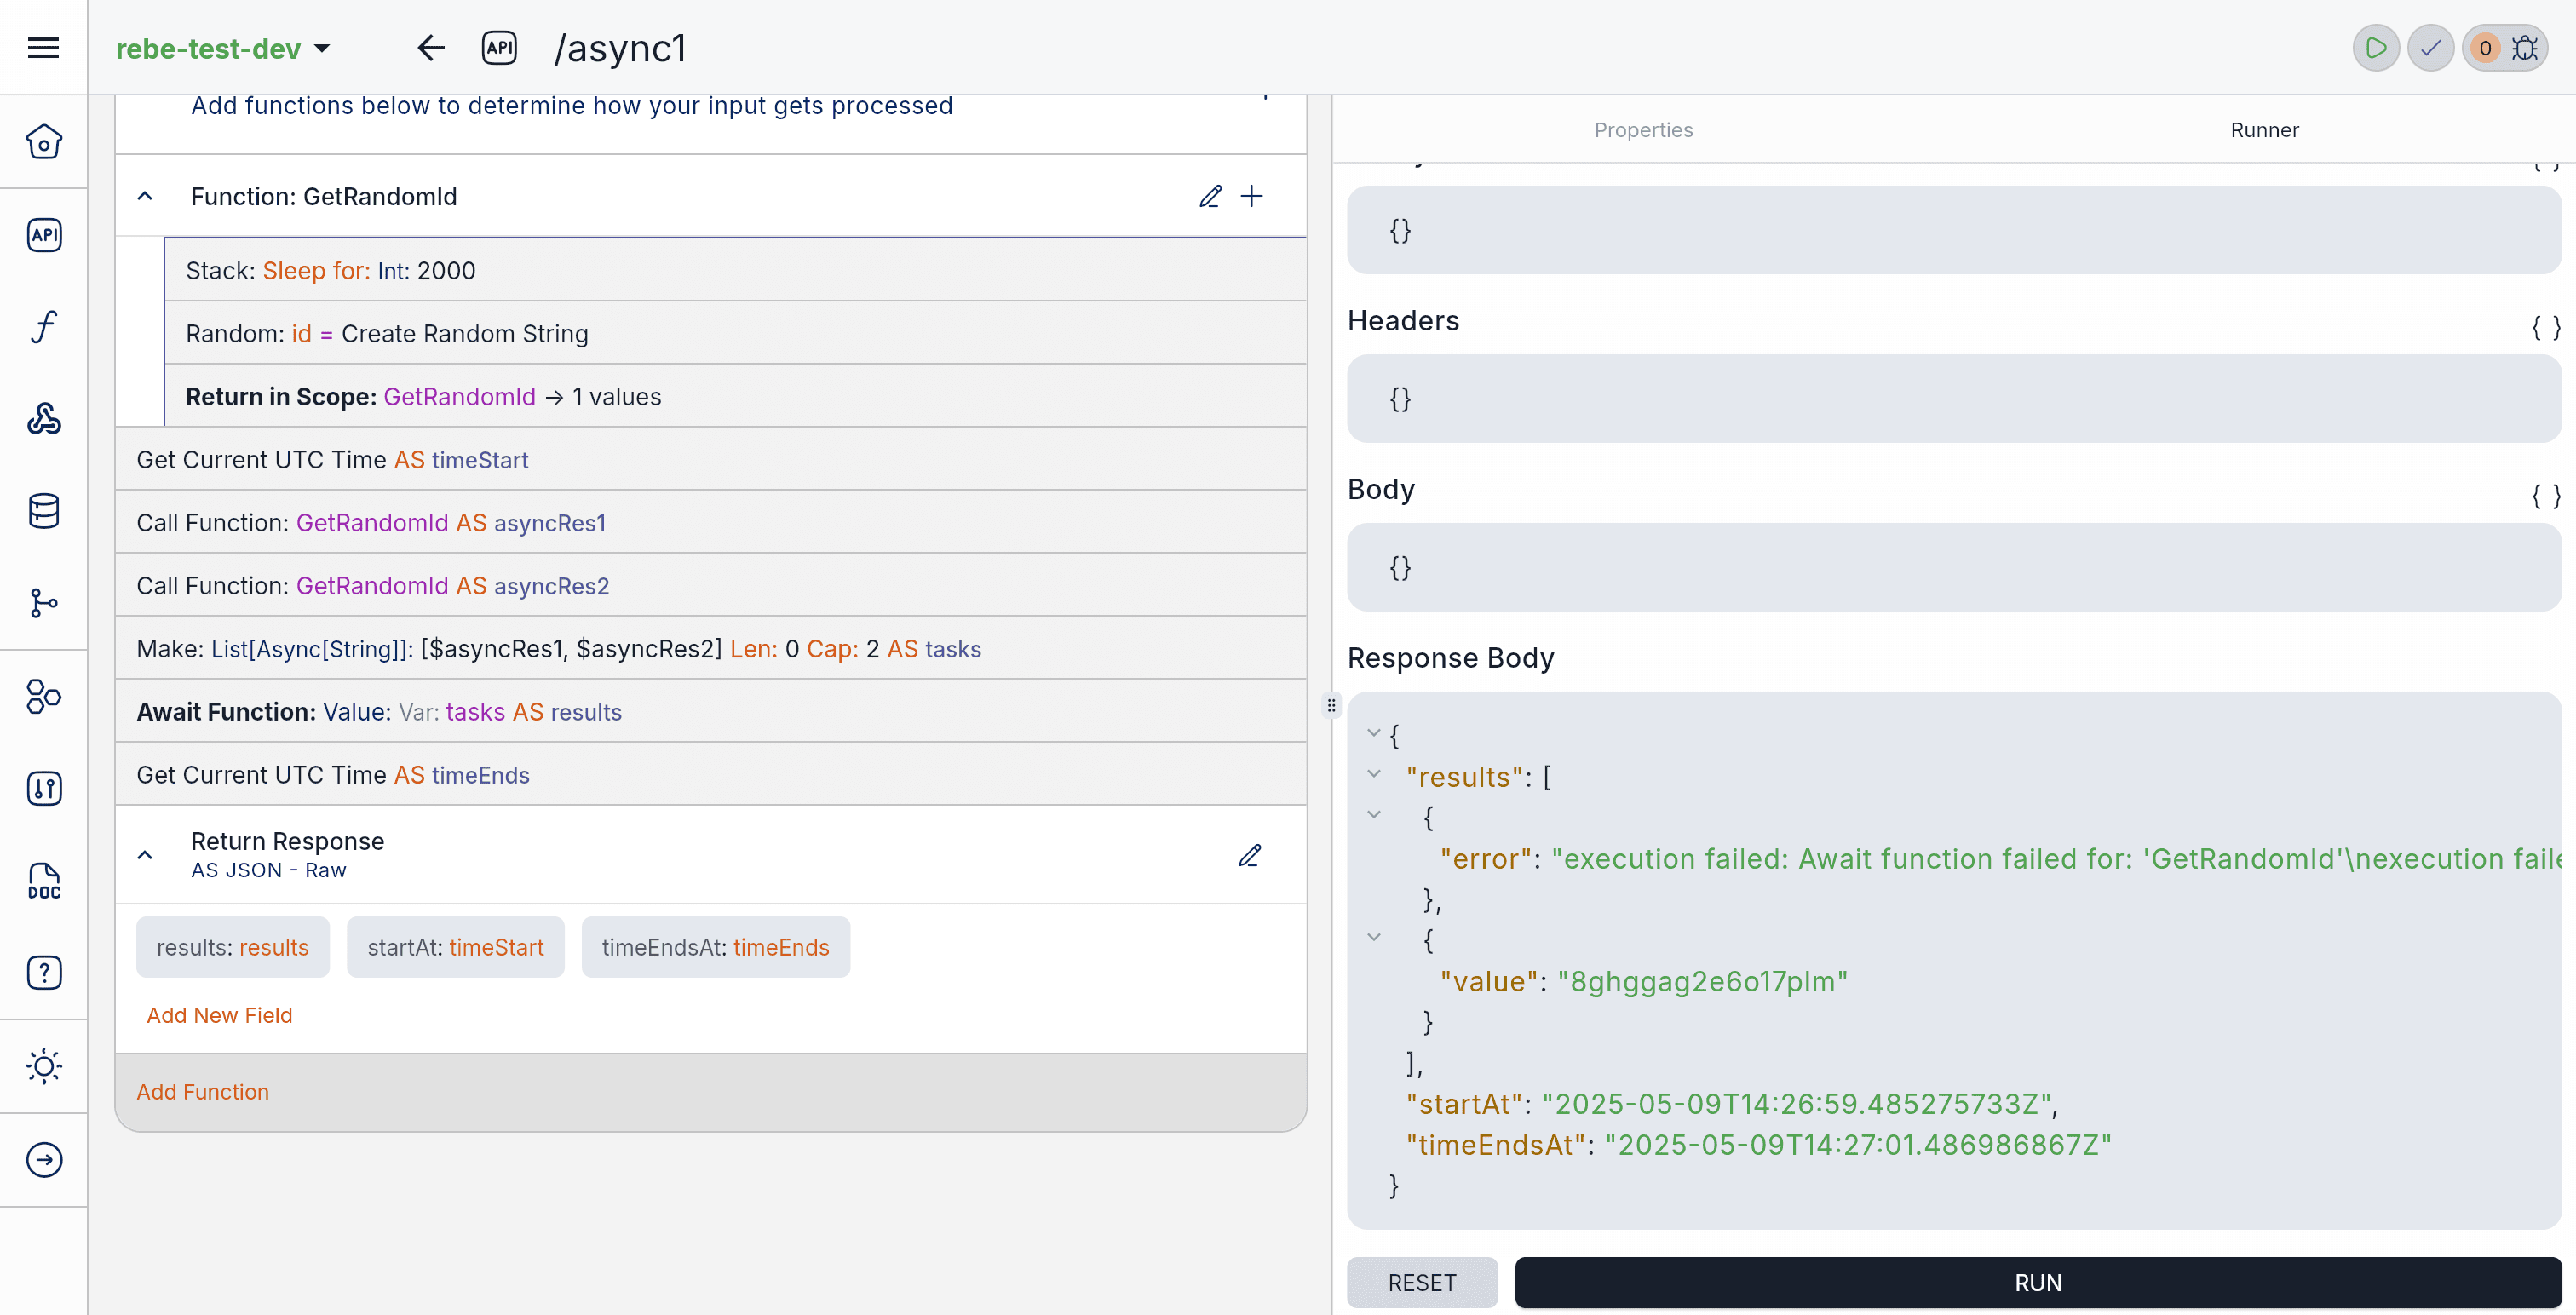Select Await Function tasks AS results row

(x=711, y=711)
